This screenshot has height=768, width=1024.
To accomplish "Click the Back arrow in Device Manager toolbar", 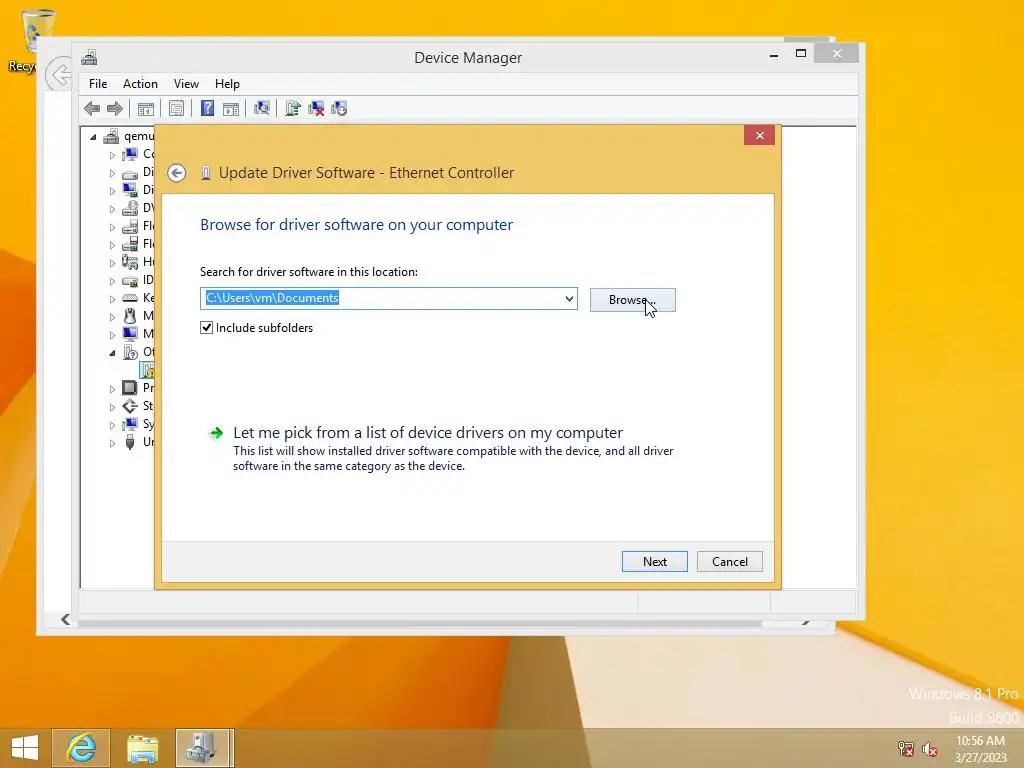I will pyautogui.click(x=92, y=108).
